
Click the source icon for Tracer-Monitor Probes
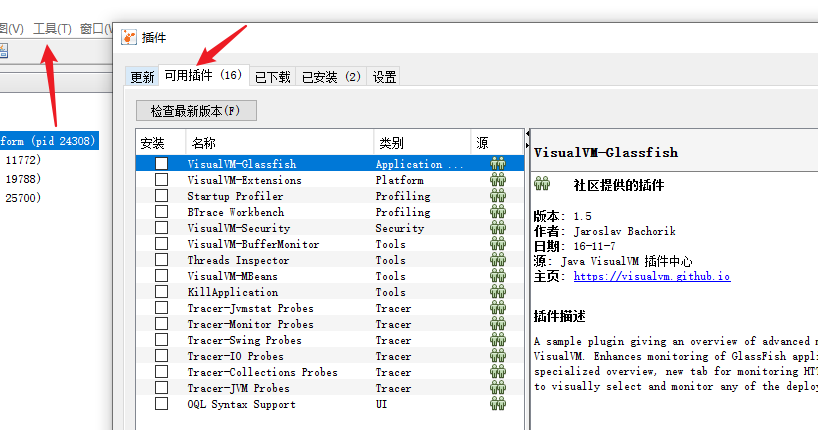[x=498, y=324]
